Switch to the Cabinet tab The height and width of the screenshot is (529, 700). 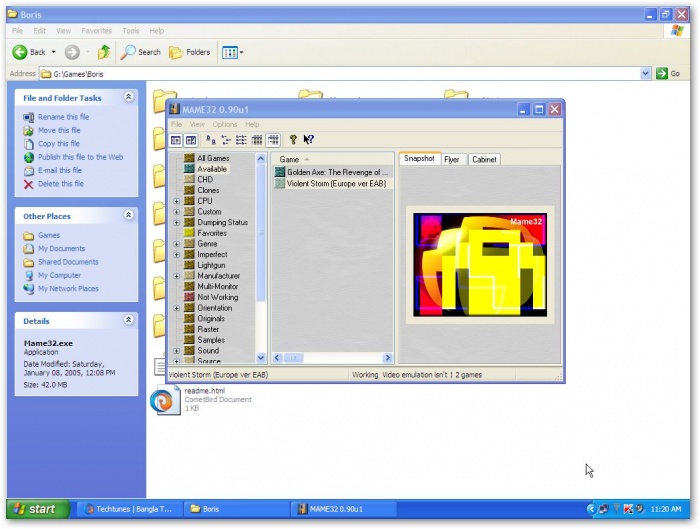[484, 159]
